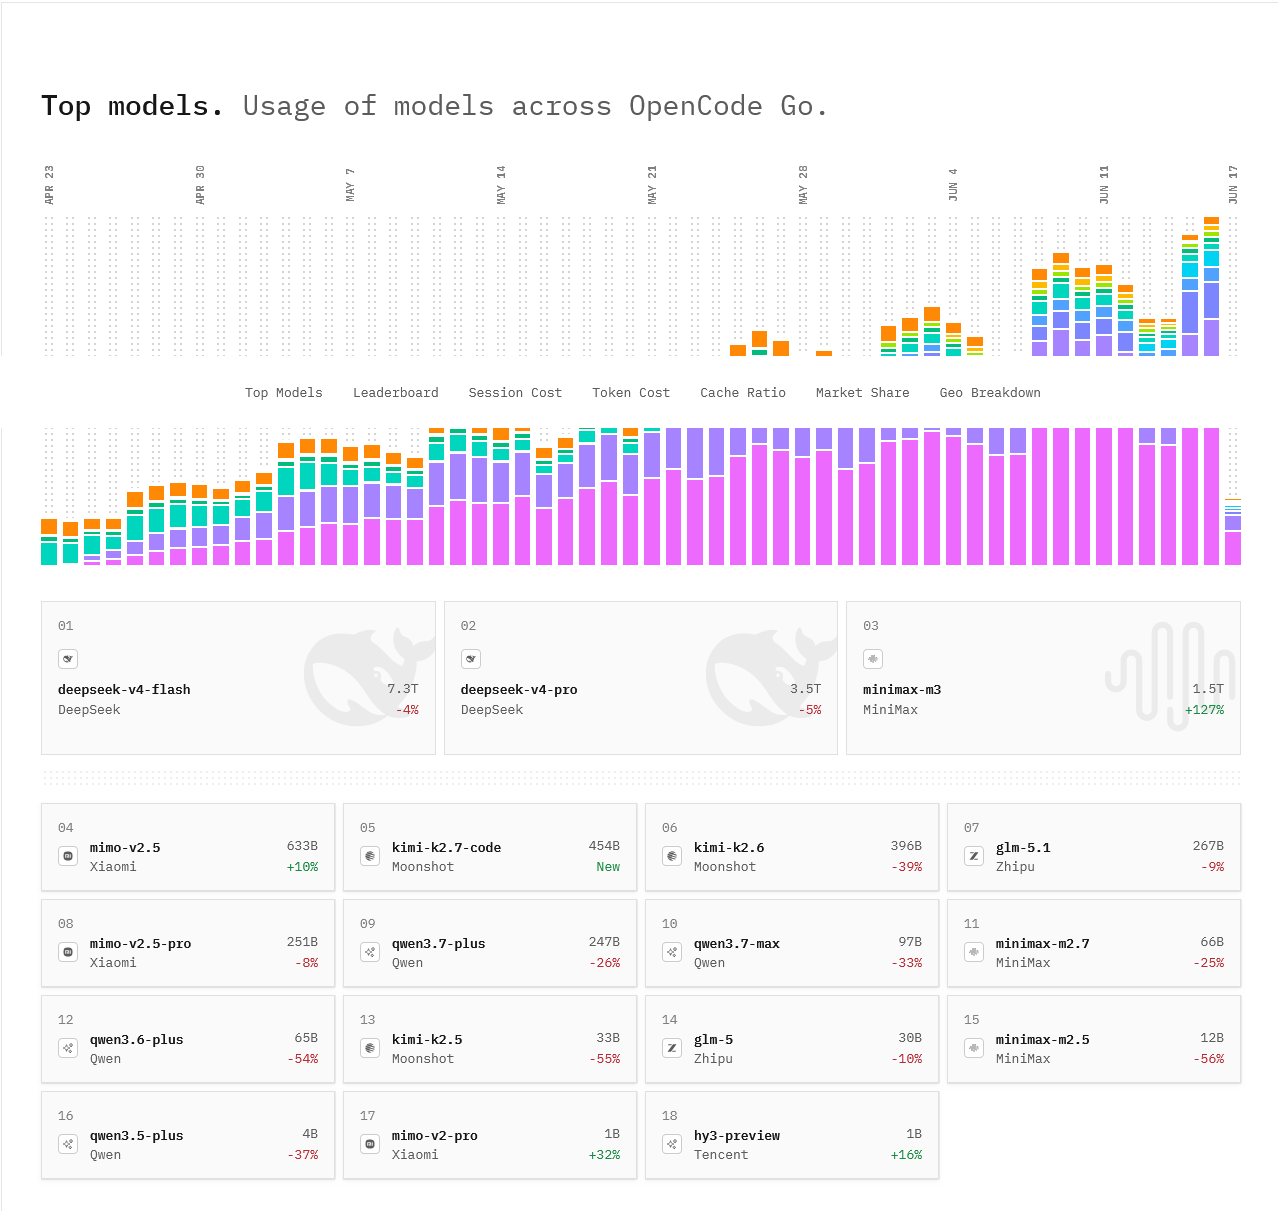Click the MiniMax icon beside minimax-m2.7
1278x1211 pixels.
(x=974, y=952)
